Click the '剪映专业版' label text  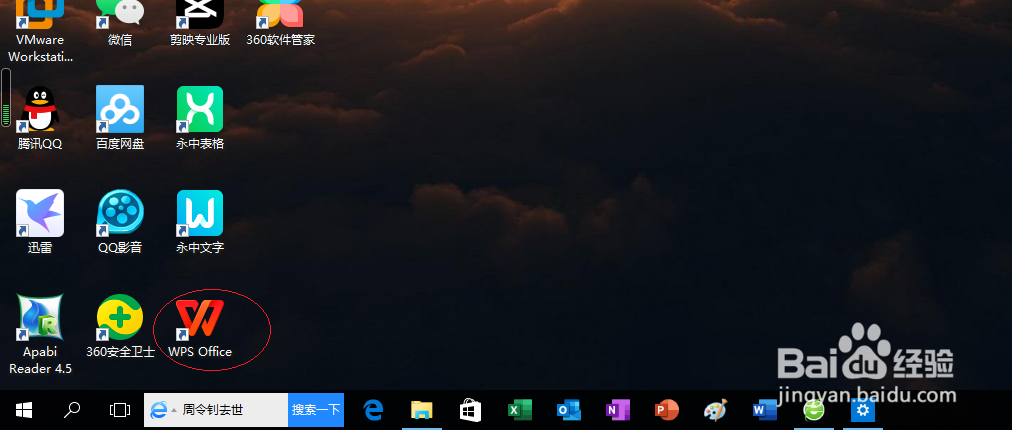[x=200, y=39]
